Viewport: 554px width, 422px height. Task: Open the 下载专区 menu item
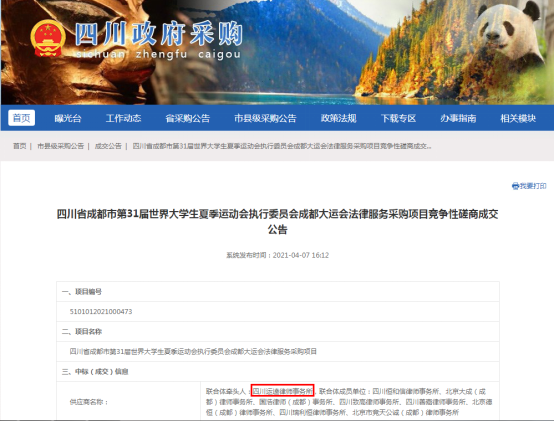[x=398, y=118]
